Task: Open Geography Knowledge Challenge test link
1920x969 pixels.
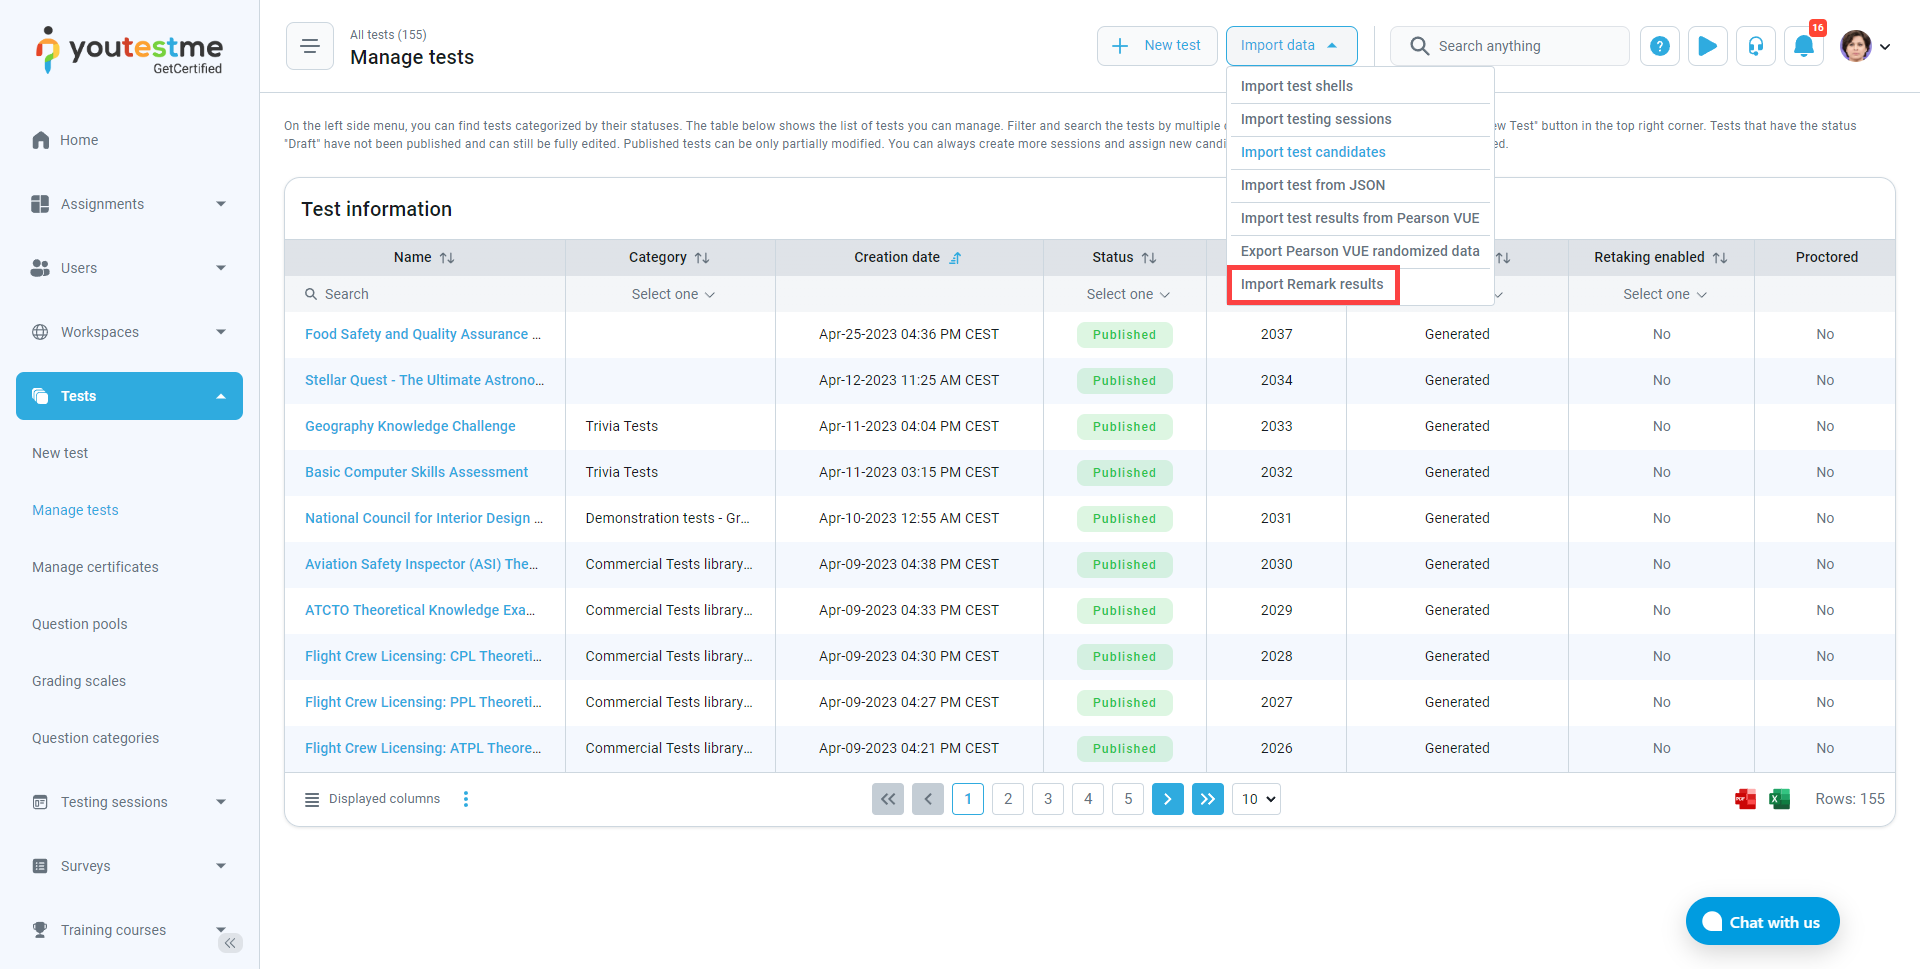Action: pos(410,426)
